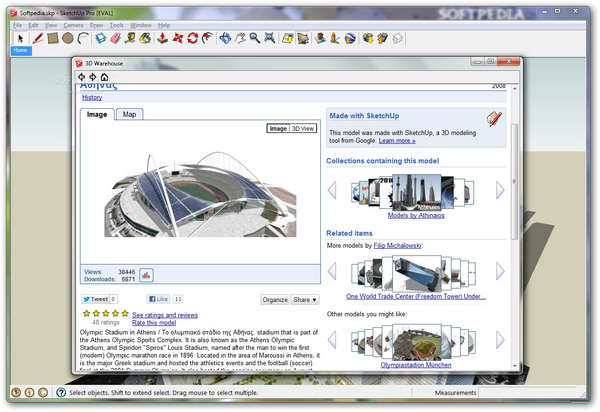Open See ratings and reviews link

[x=165, y=315]
